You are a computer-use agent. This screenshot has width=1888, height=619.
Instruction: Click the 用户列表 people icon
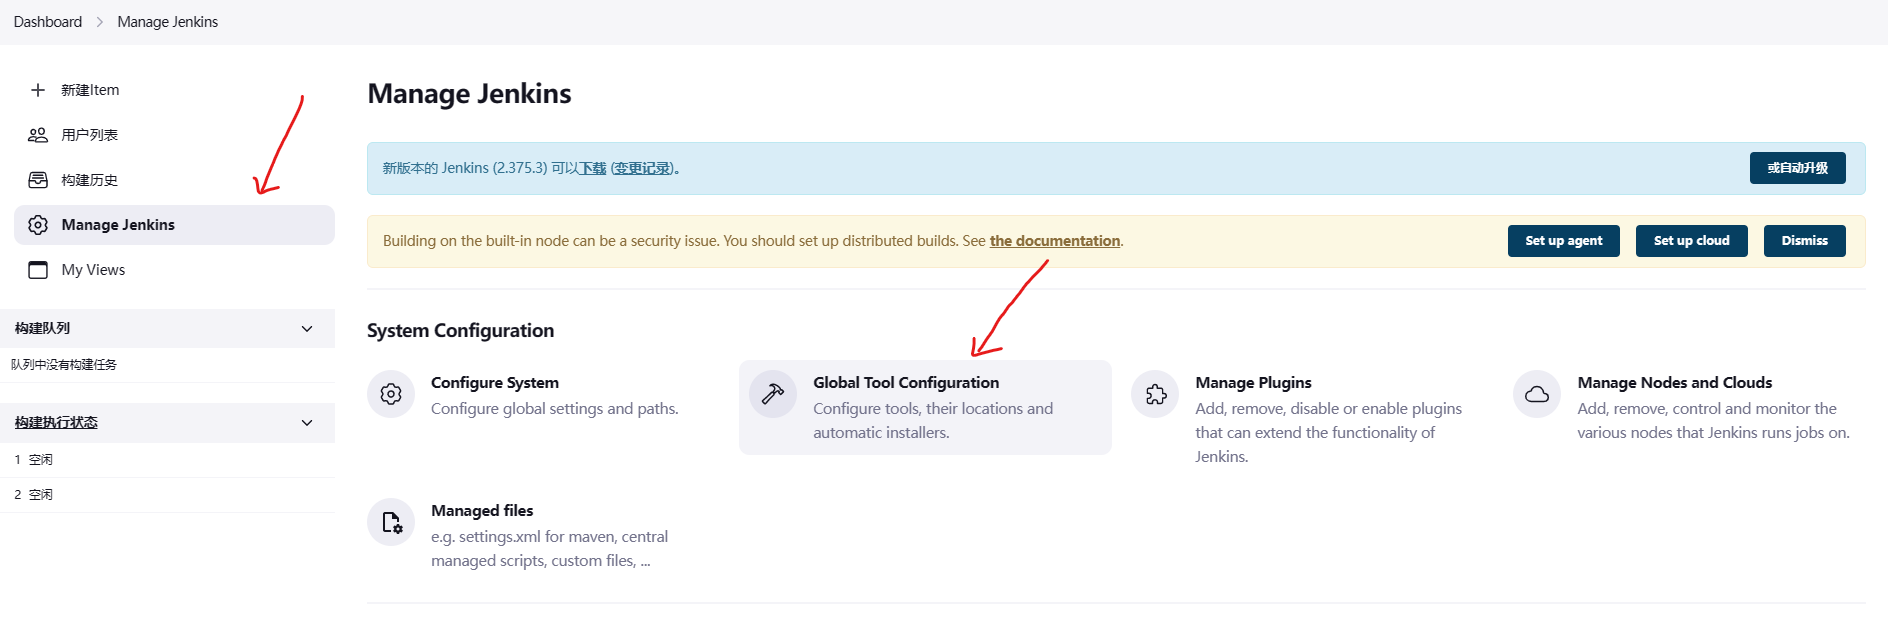pyautogui.click(x=38, y=135)
